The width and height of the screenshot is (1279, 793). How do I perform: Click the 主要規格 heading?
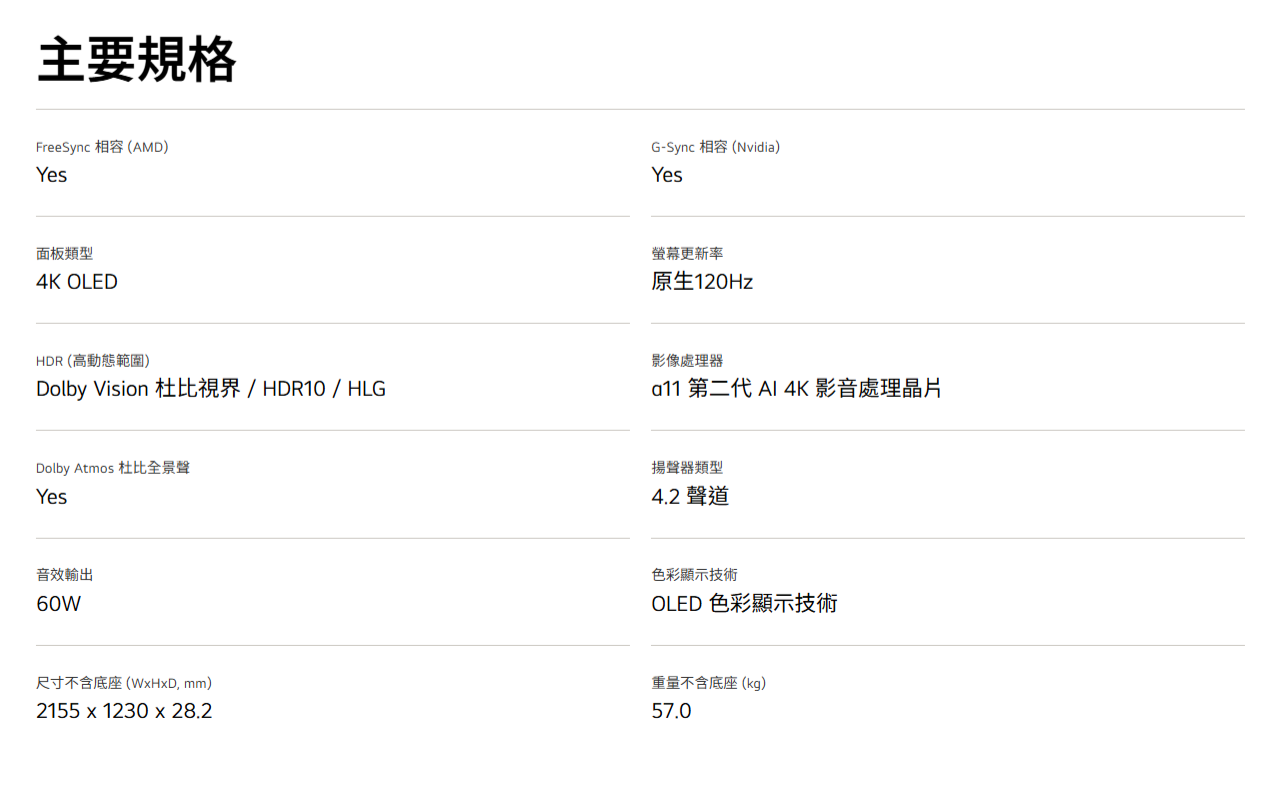tap(136, 60)
